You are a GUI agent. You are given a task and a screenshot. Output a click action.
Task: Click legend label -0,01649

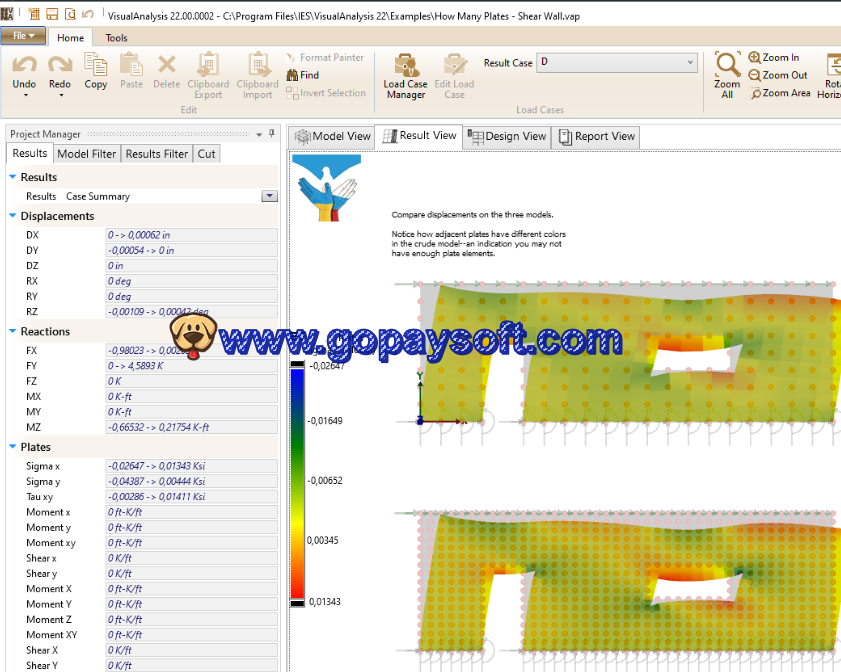[x=325, y=420]
